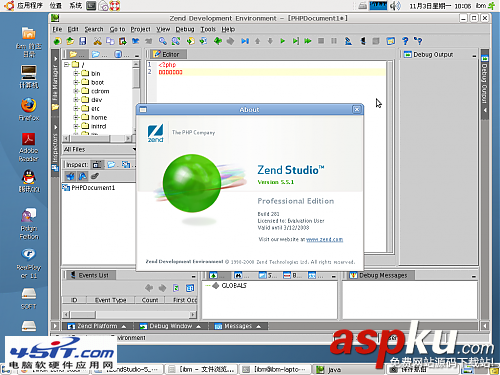Expand the dev folder node

pos(76,100)
